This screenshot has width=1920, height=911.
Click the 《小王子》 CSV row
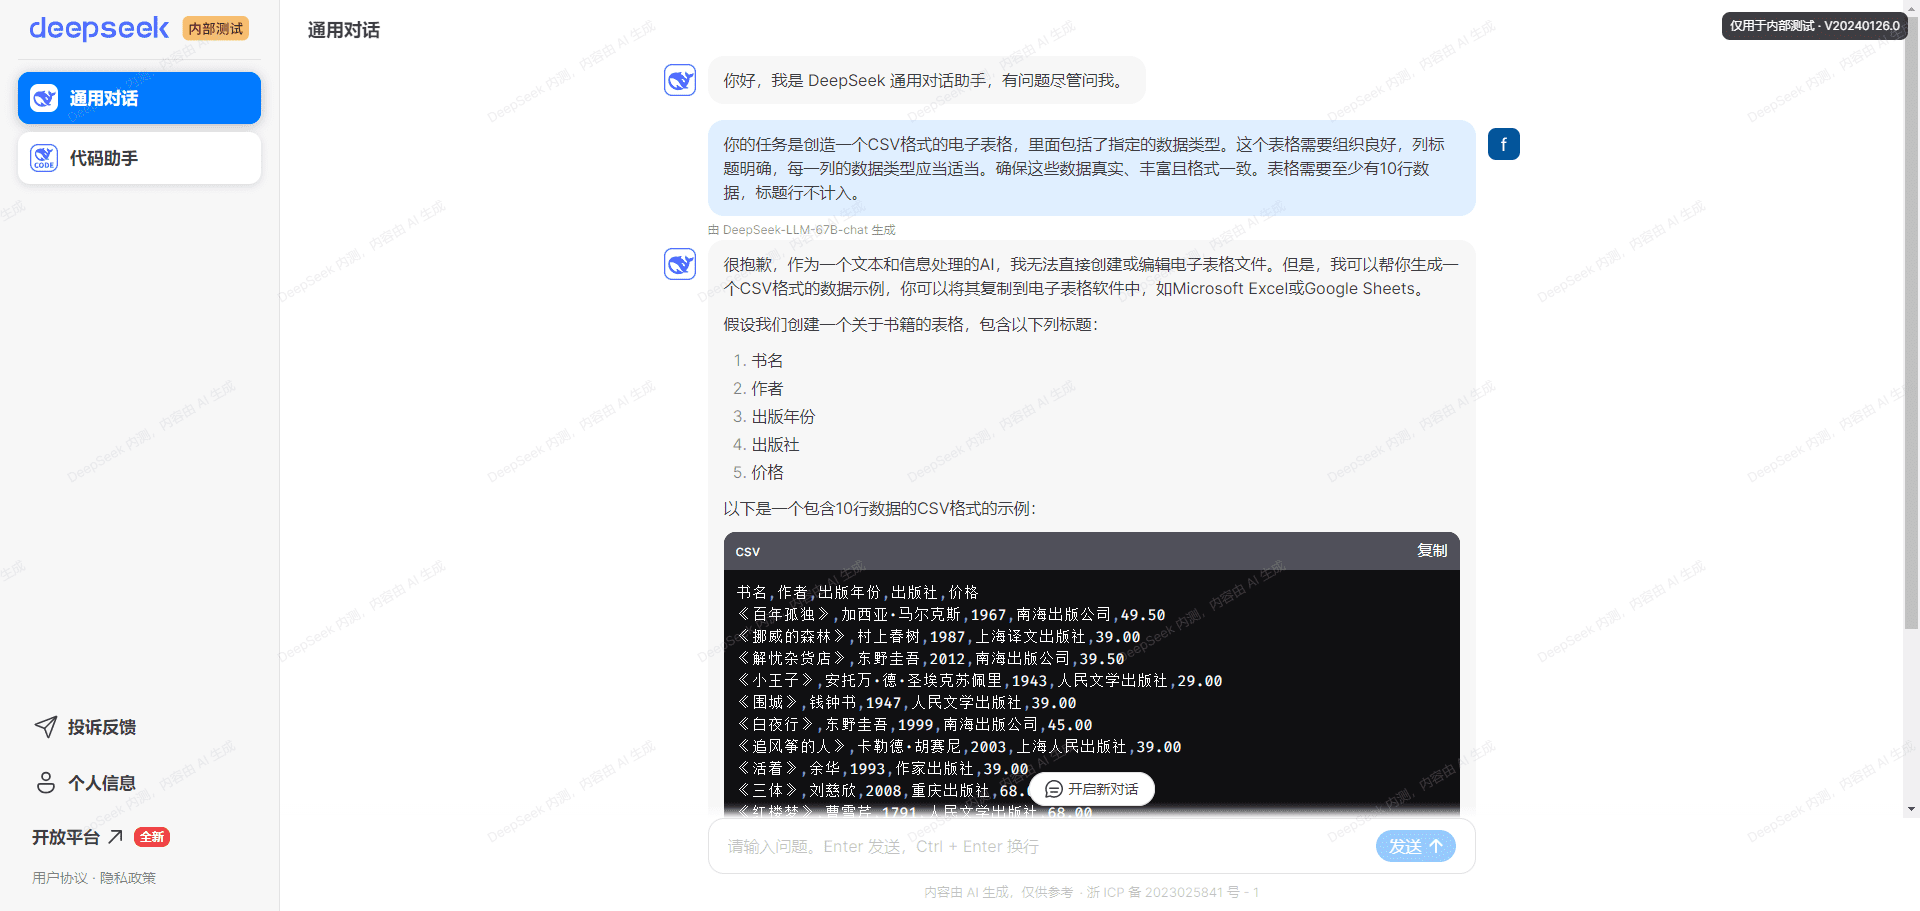tap(979, 681)
